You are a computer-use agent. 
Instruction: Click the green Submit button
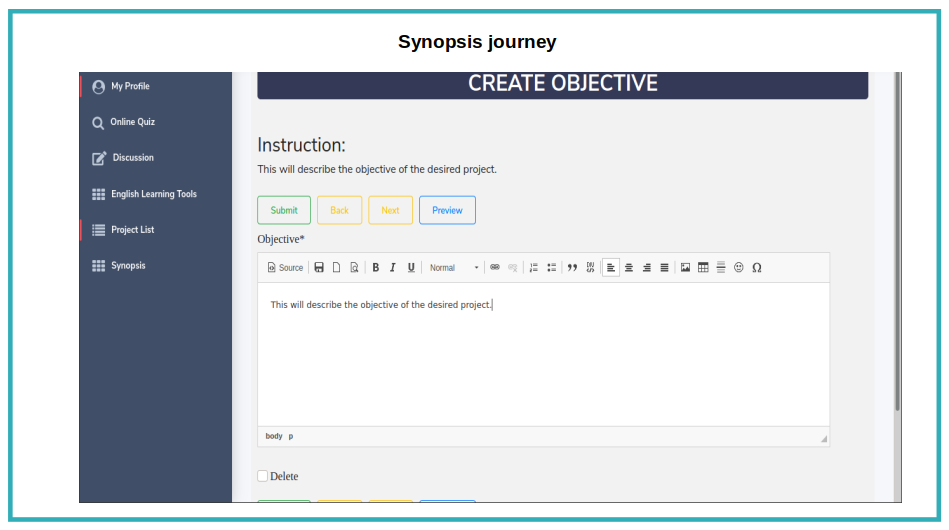(284, 210)
